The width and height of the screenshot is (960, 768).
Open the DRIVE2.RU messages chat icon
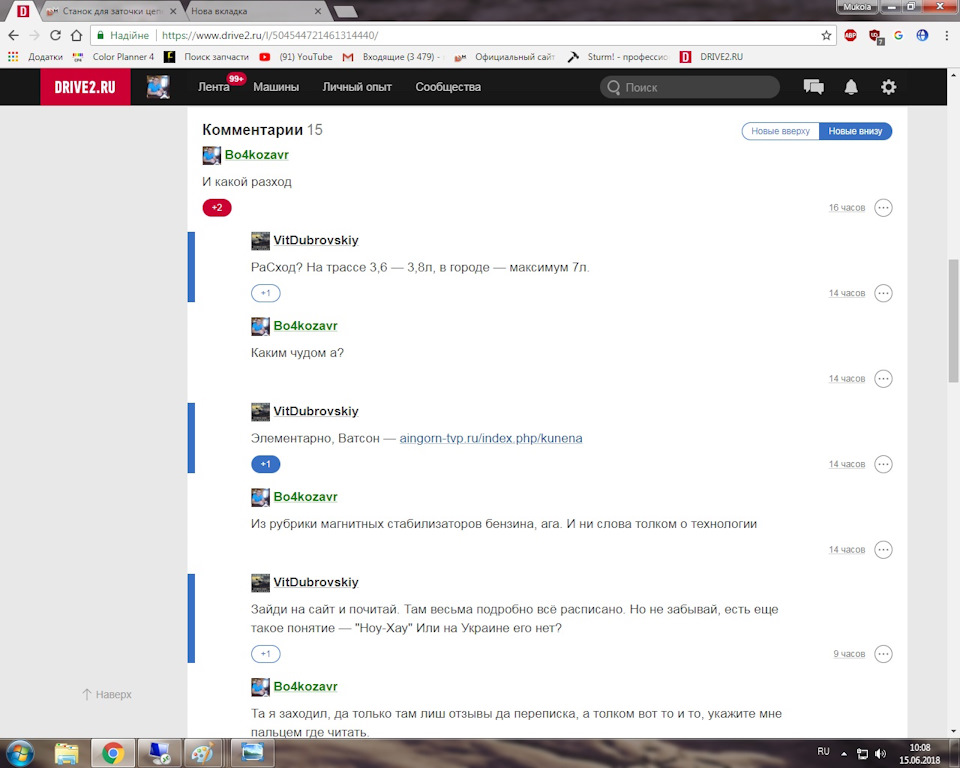click(x=813, y=87)
